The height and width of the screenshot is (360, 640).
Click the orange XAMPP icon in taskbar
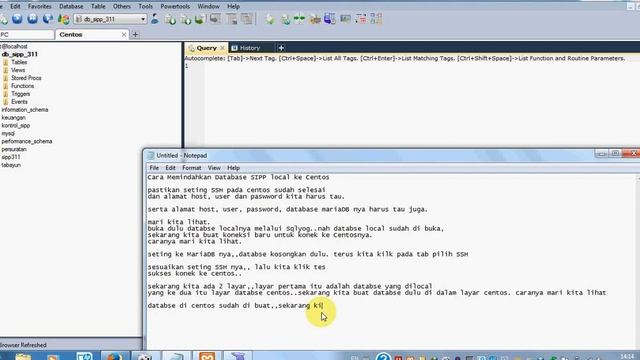pos(207,356)
